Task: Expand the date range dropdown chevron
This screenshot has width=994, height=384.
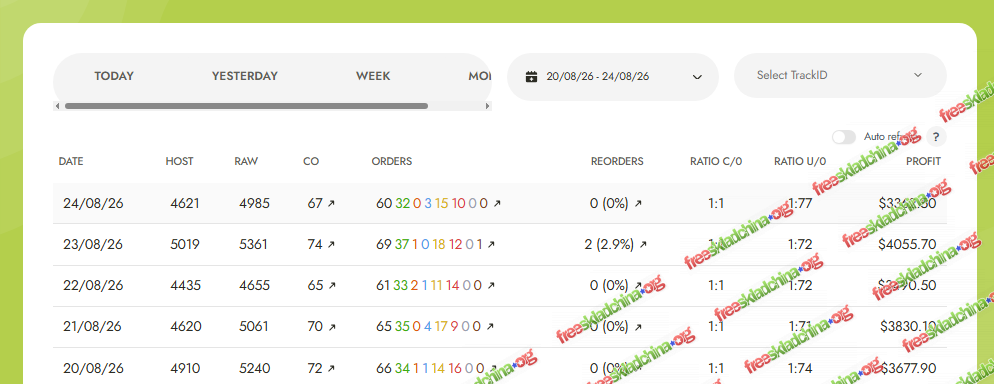Action: [x=697, y=77]
